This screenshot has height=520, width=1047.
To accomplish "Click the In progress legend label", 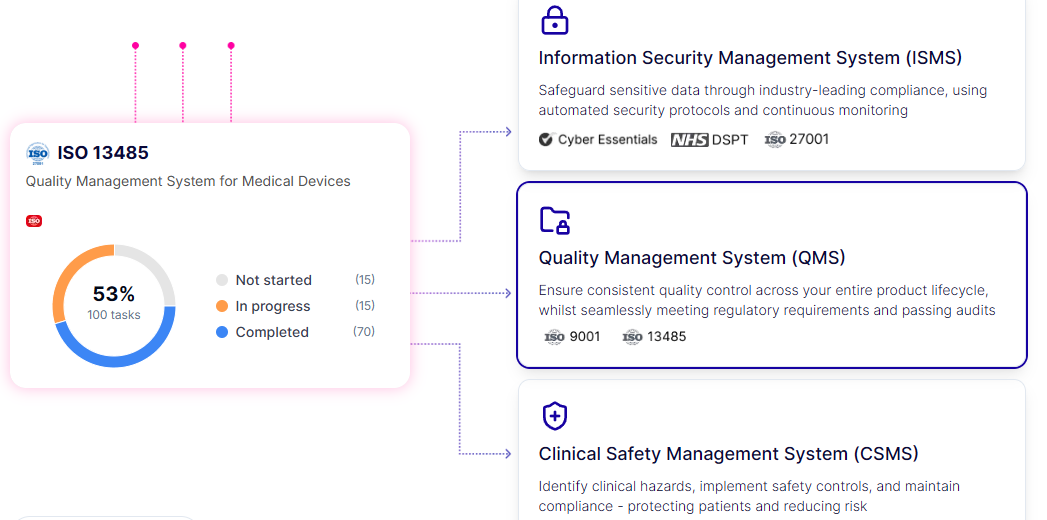I will tap(273, 306).
